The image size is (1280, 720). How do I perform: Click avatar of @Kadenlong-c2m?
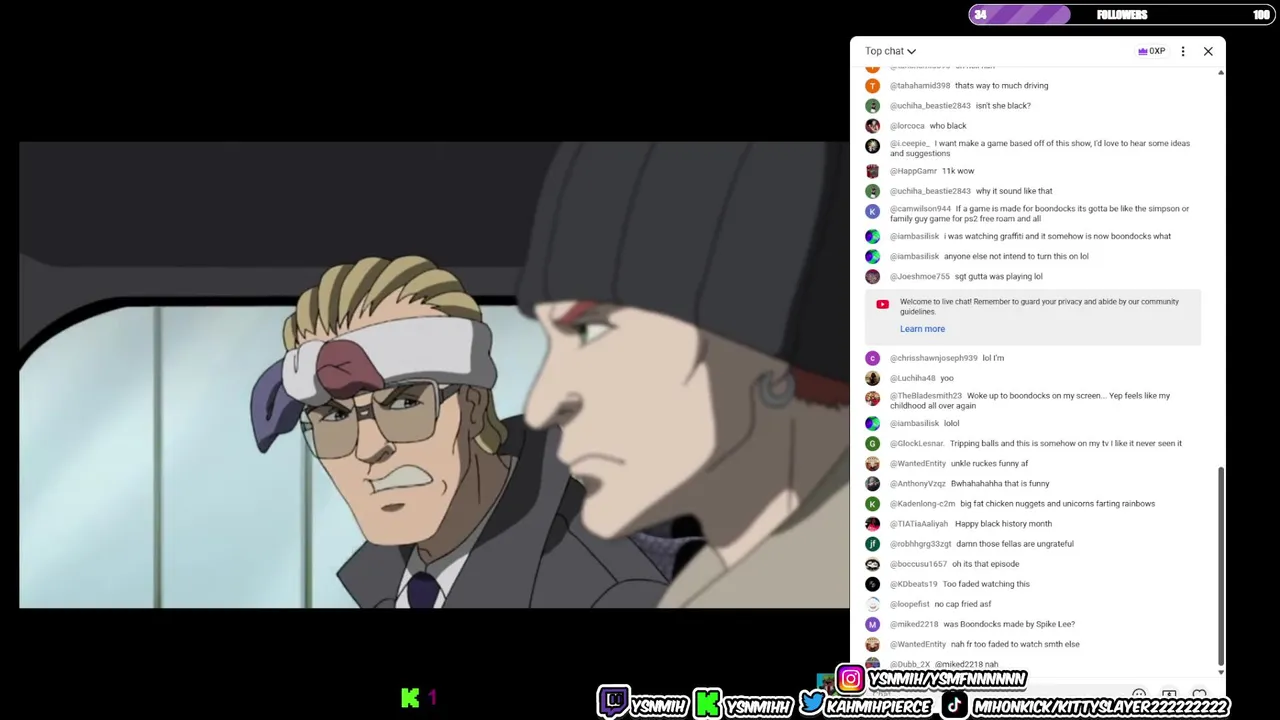pos(872,504)
